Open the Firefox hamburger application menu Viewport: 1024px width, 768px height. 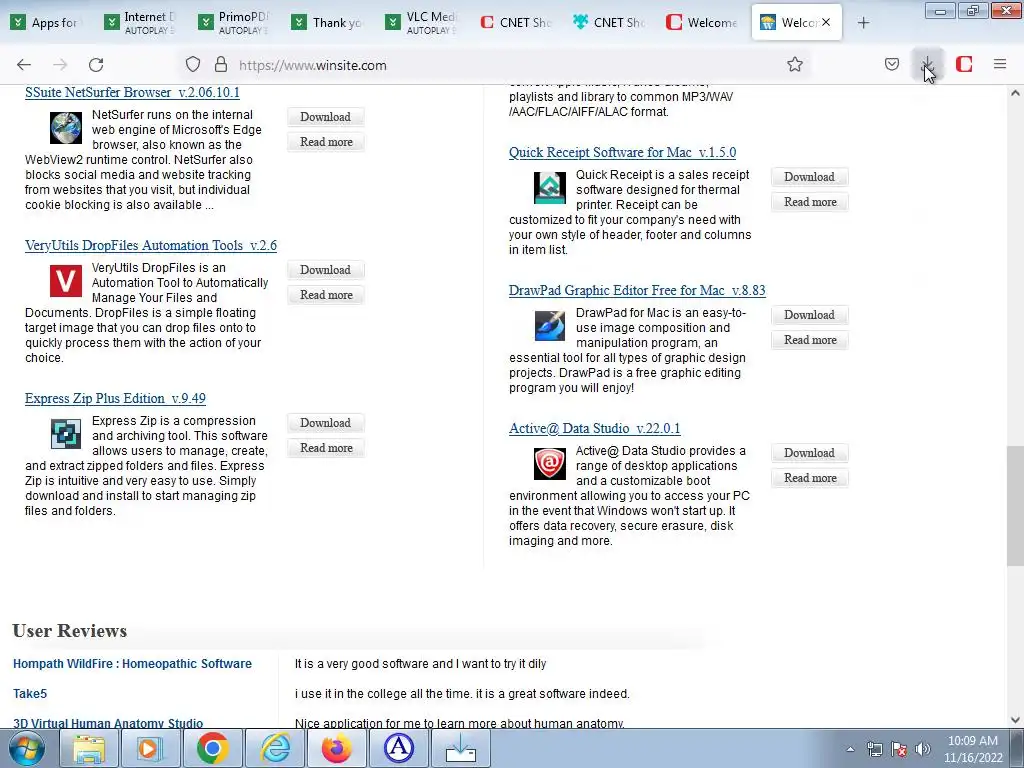[x=1000, y=64]
